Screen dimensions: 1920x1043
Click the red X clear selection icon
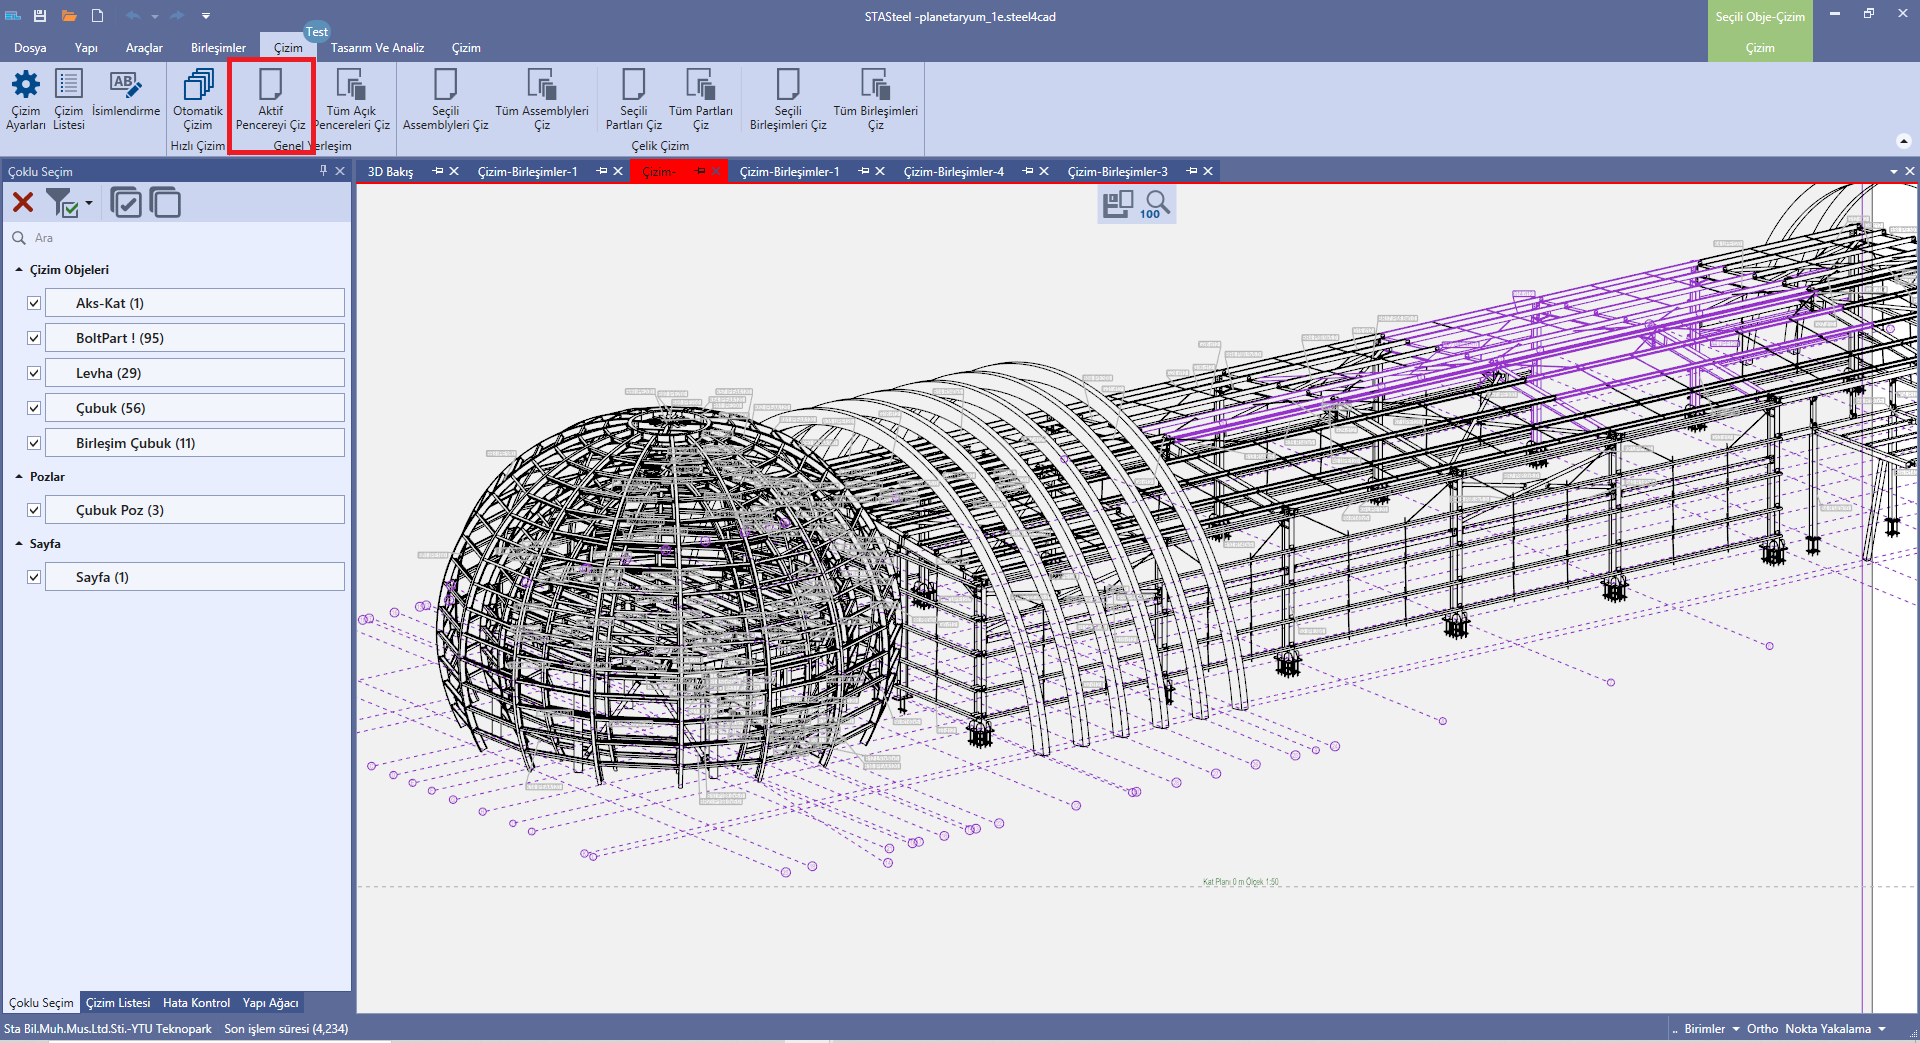[x=23, y=203]
